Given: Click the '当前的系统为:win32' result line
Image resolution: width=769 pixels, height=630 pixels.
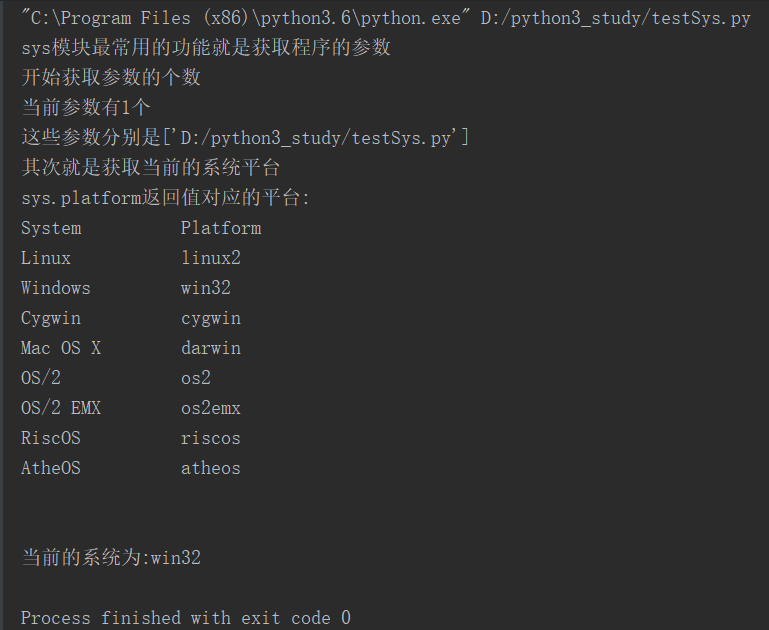Looking at the screenshot, I should [111, 558].
